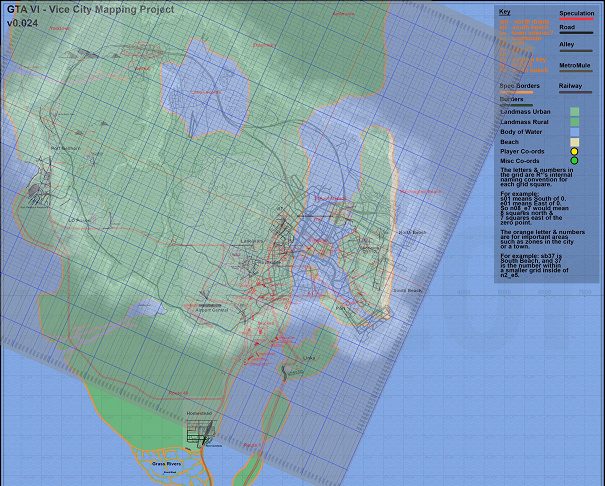Click the green Misc Co-ords circle
This screenshot has width=605, height=486.
click(x=575, y=160)
